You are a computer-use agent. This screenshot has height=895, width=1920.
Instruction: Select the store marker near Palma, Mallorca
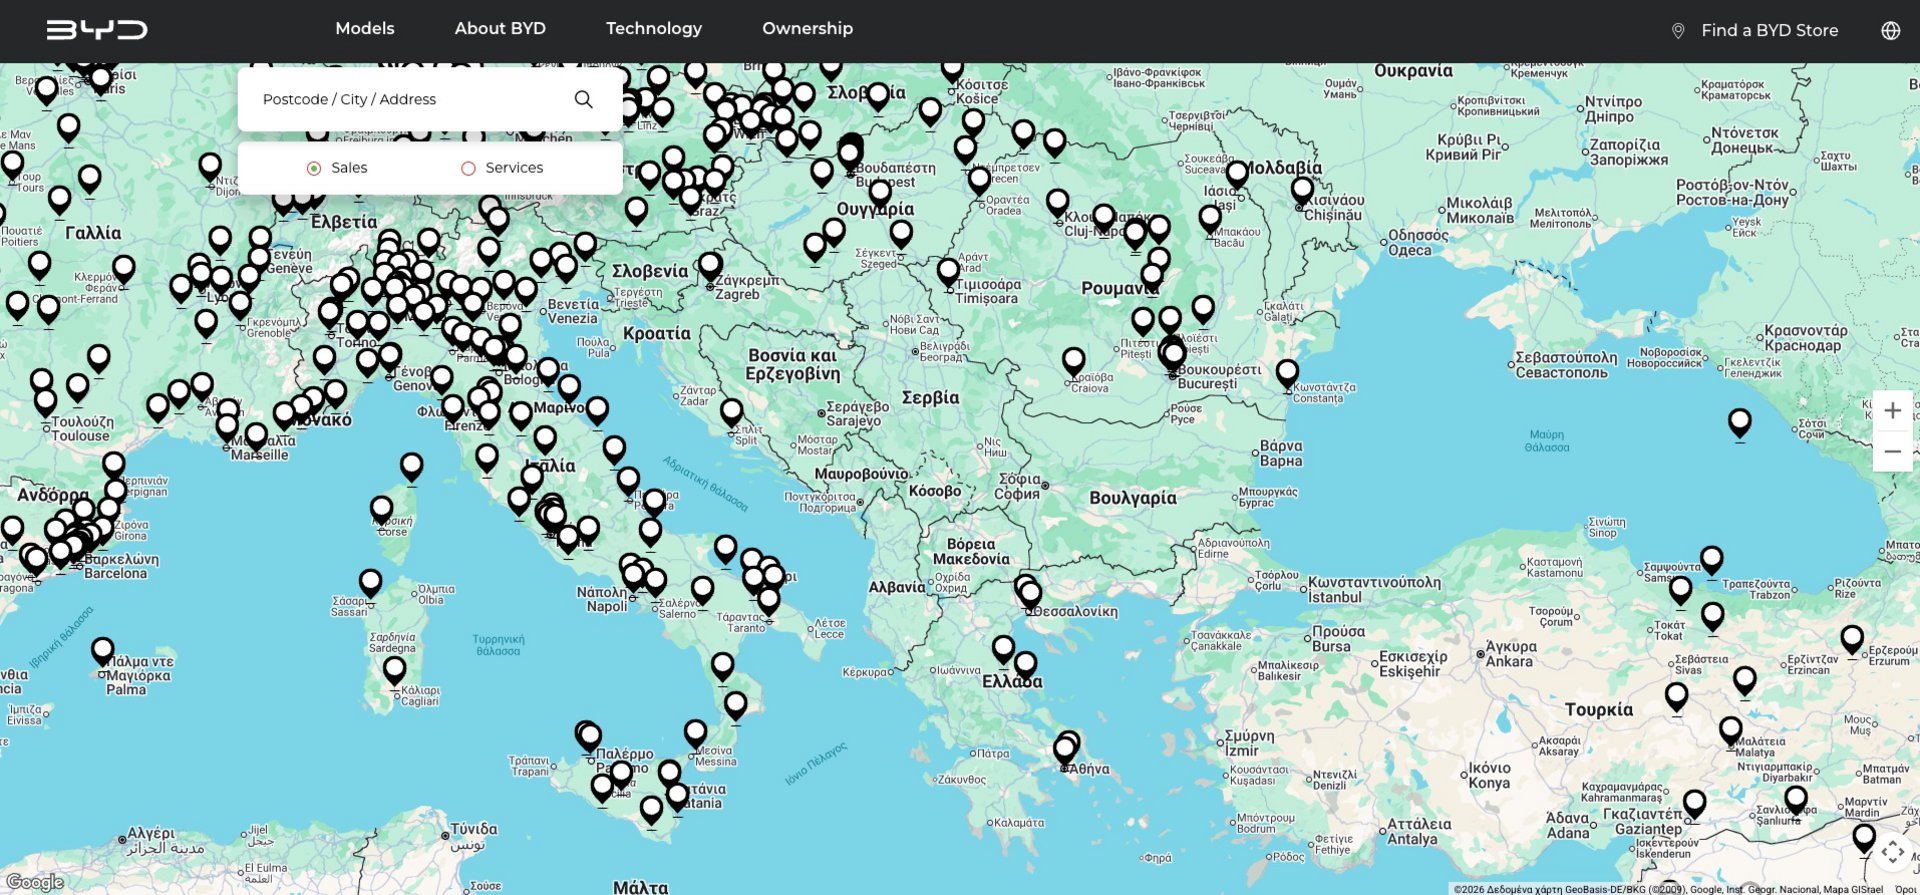coord(102,652)
